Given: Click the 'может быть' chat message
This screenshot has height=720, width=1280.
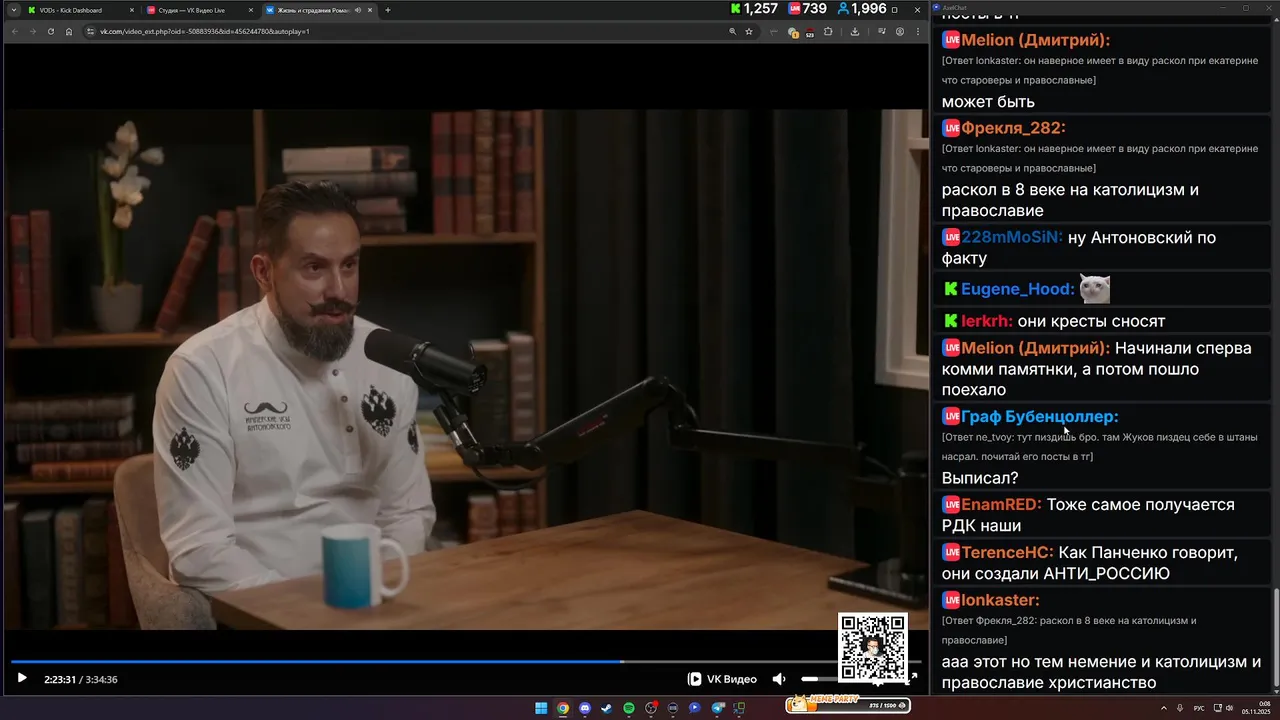Looking at the screenshot, I should (988, 102).
